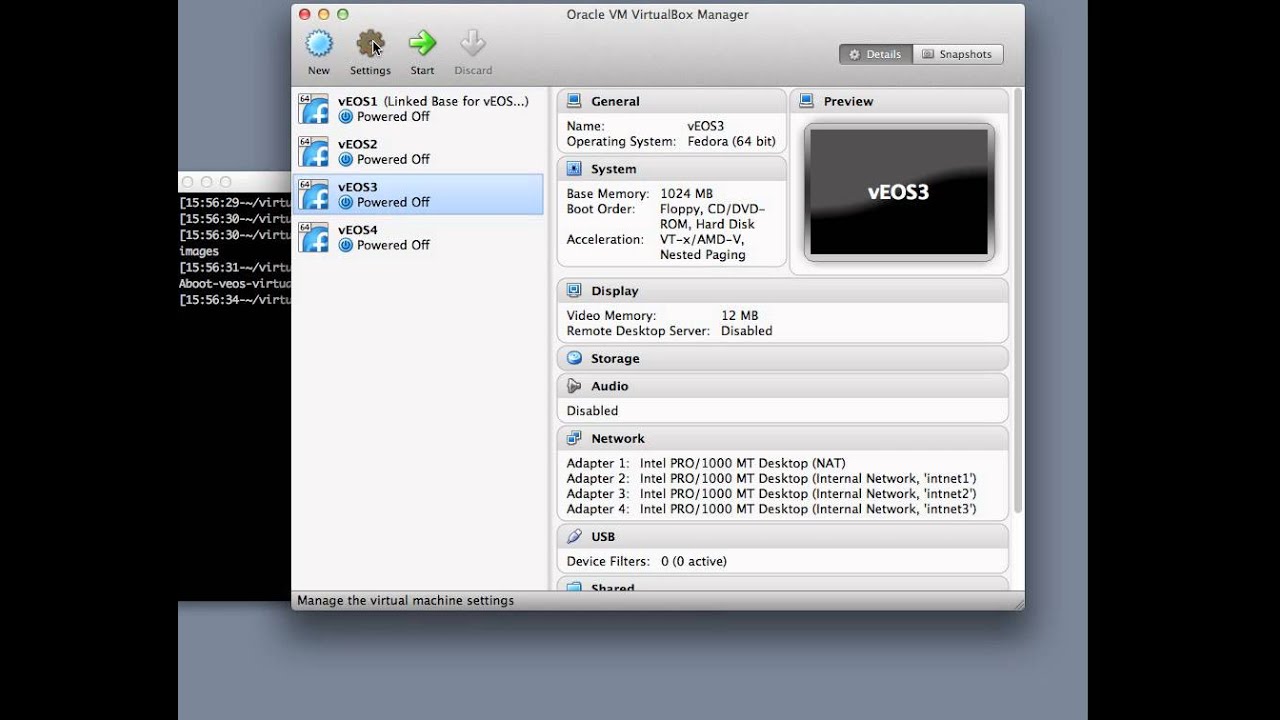
Task: Start the selected VM with green arrow
Action: [423, 43]
